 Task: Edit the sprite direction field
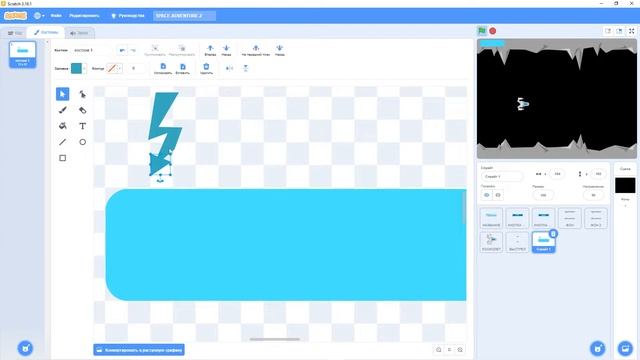click(593, 195)
